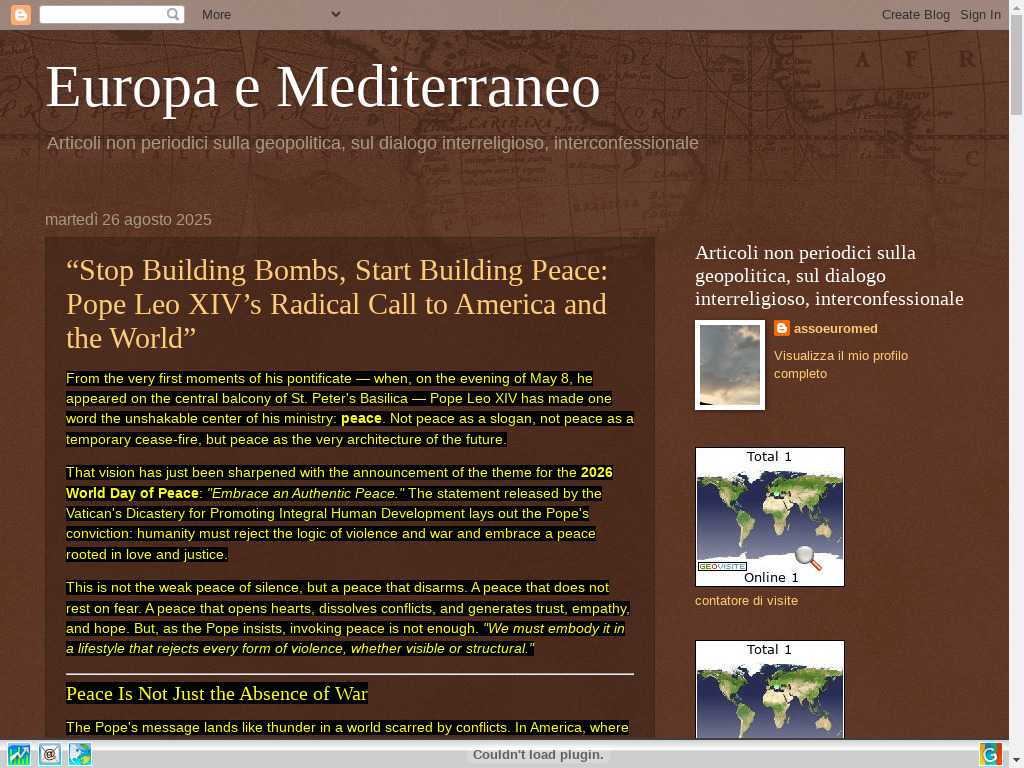1024x768 pixels.
Task: Click the magnifying glass on the first visitor map
Action: point(808,558)
